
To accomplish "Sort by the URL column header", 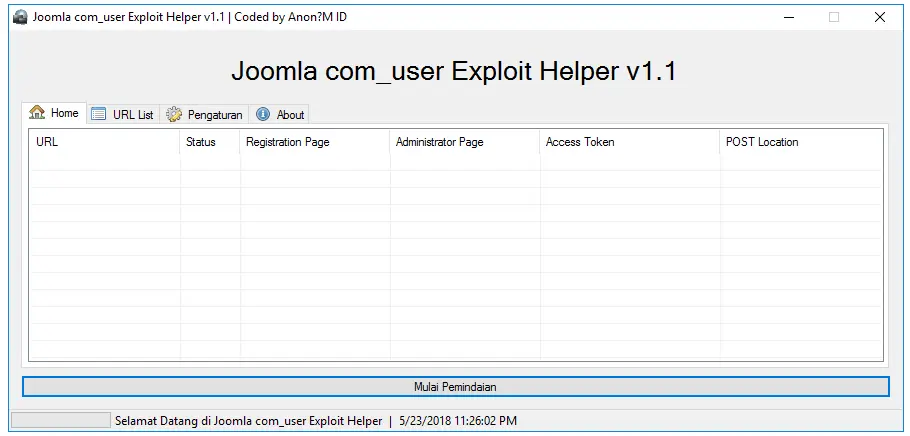I will point(105,142).
